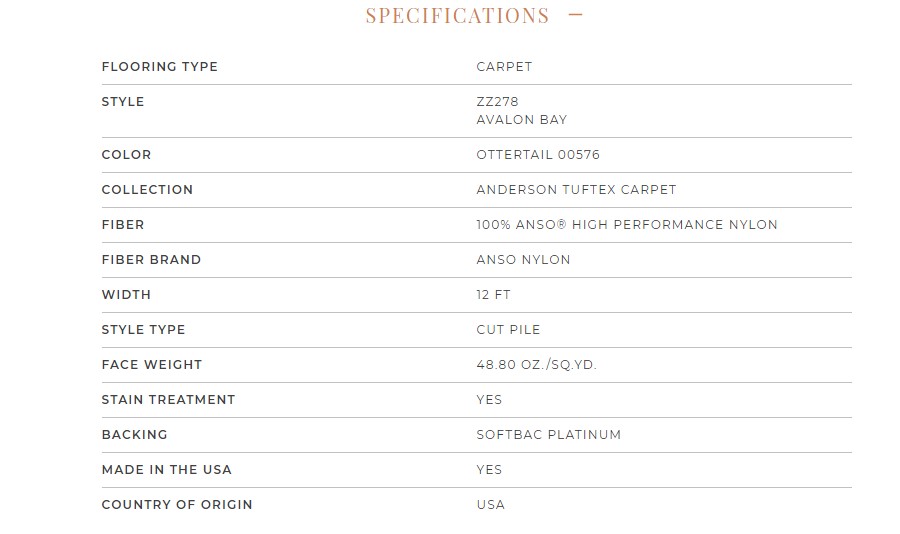Collapse the Specifications section minus icon
Screen dimensions: 900x534
coord(575,15)
